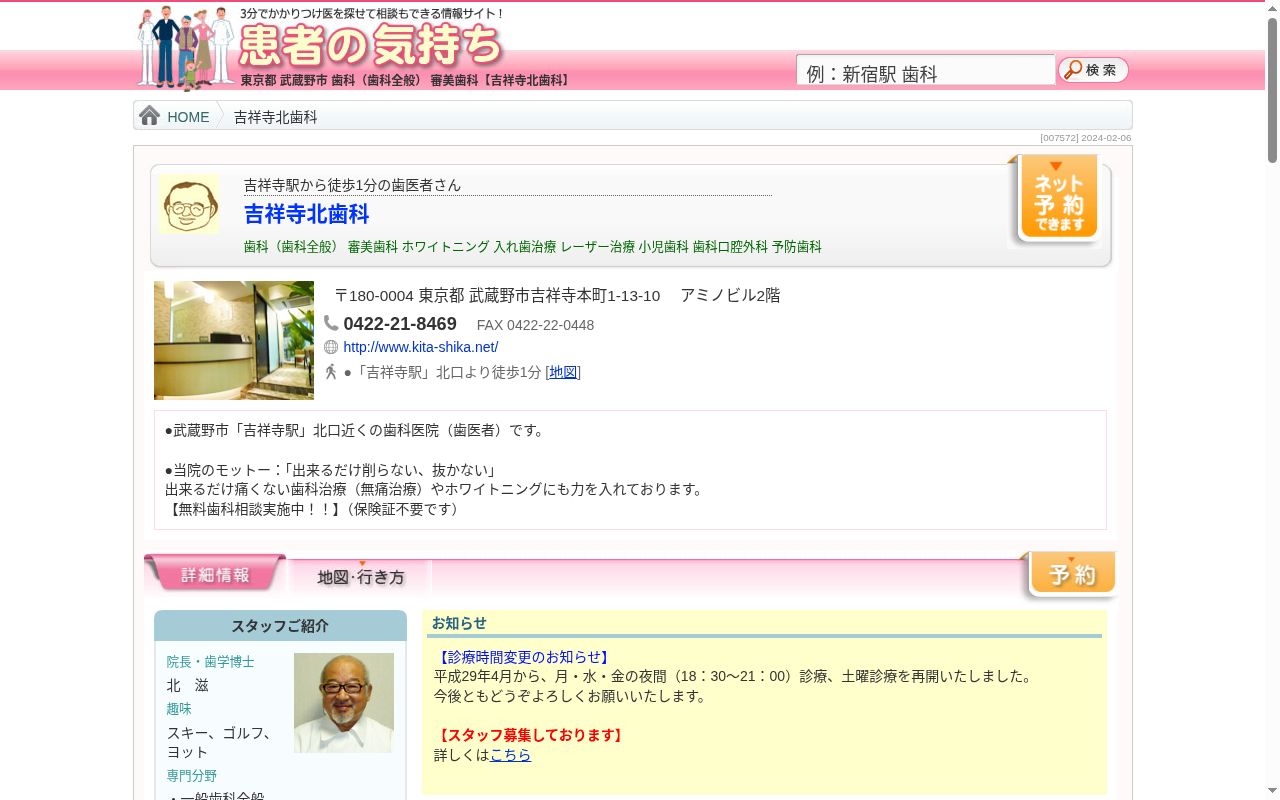The image size is (1280, 800).
Task: Click the phone number 0422-21-8469
Action: (x=400, y=324)
